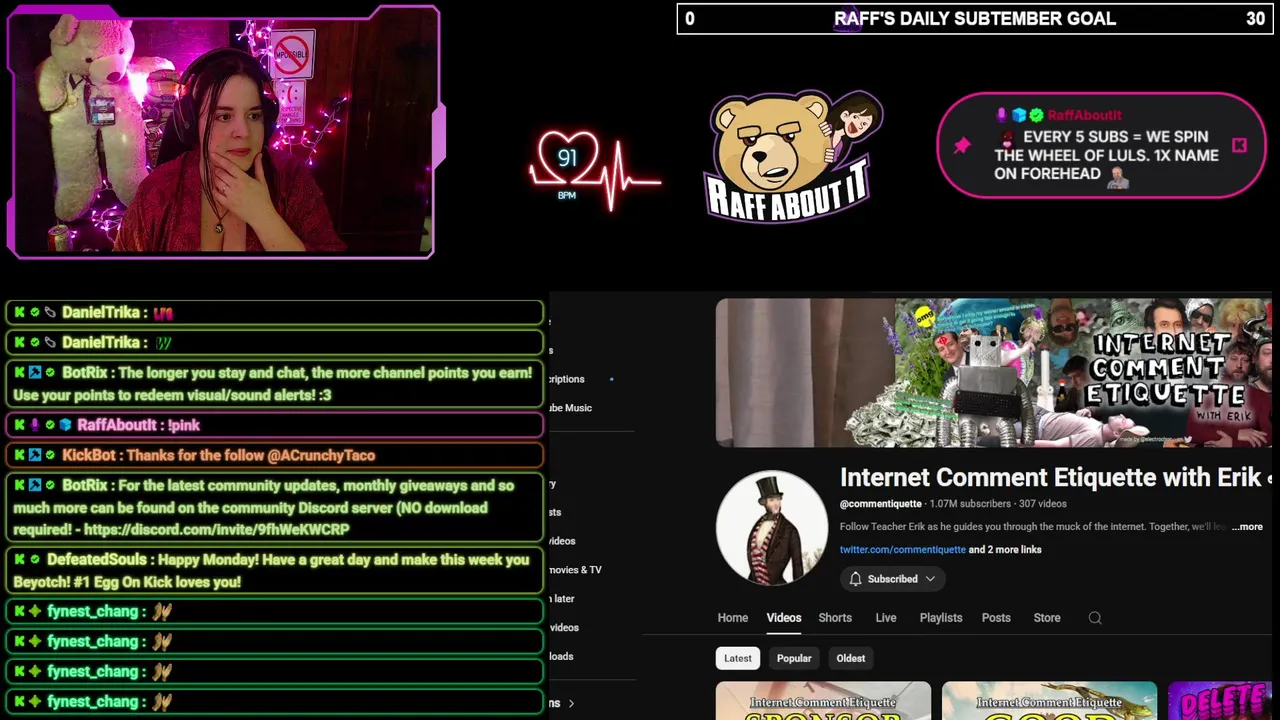
Task: Click the @commentiquette handle text
Action: click(x=881, y=504)
